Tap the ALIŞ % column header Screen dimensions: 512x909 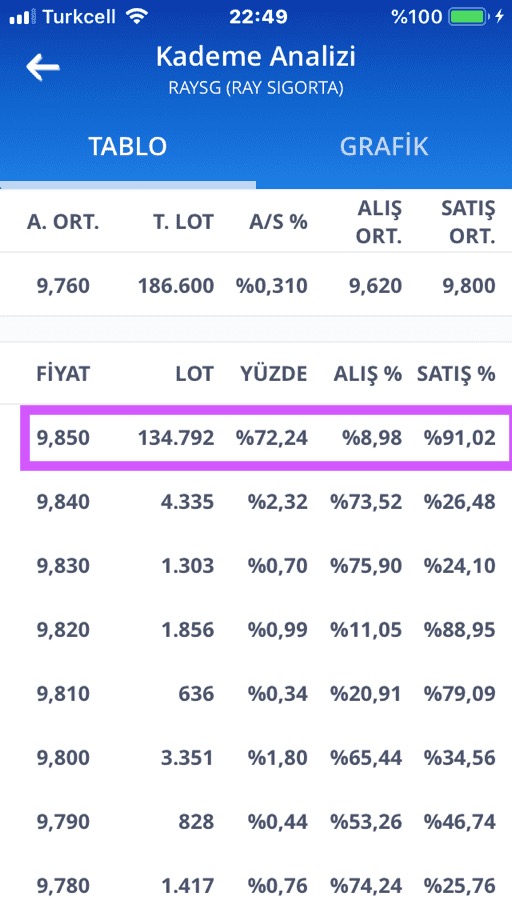[368, 374]
